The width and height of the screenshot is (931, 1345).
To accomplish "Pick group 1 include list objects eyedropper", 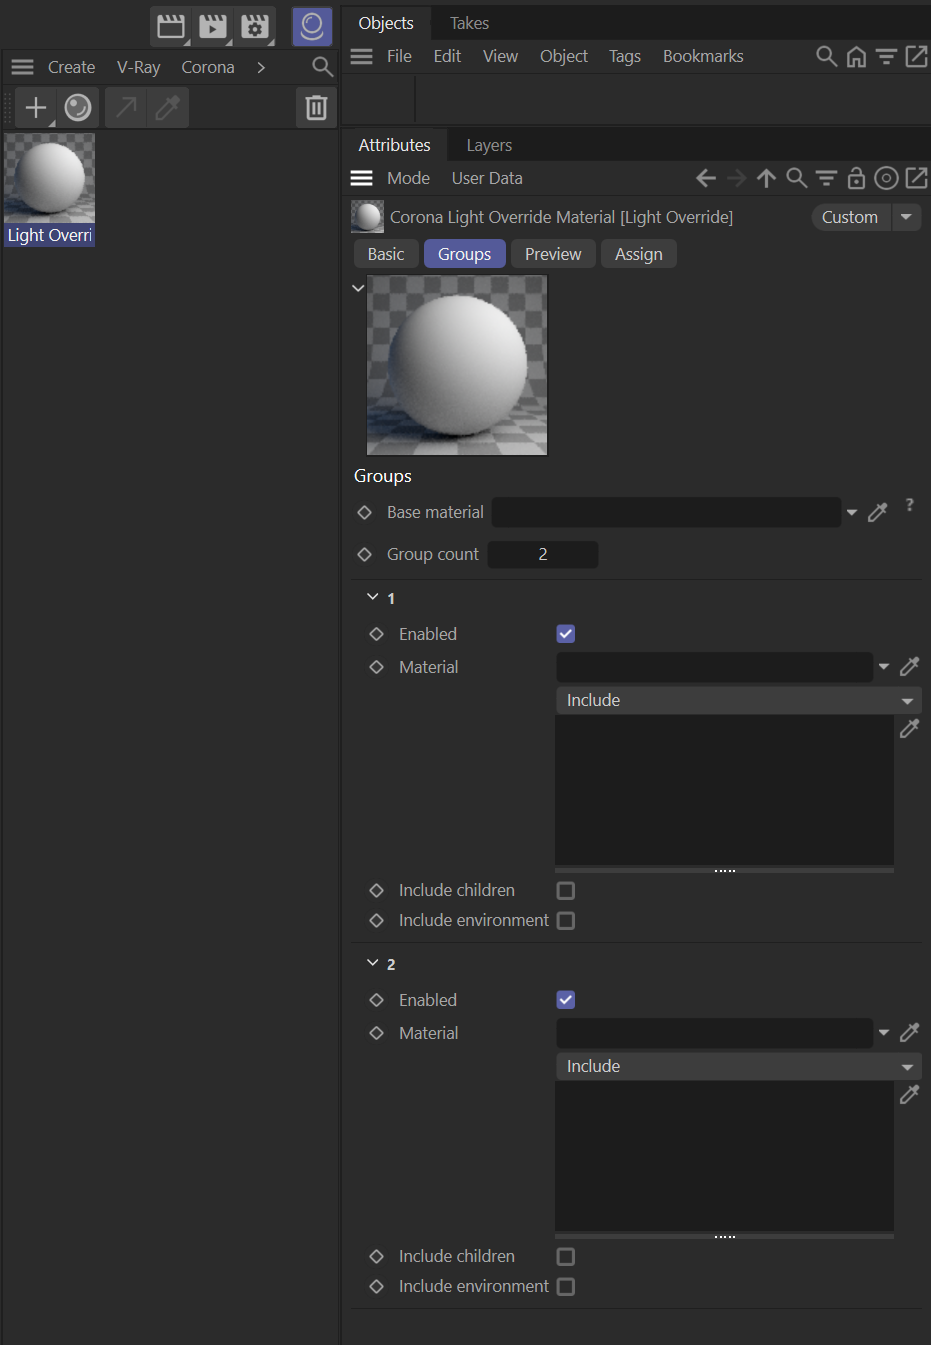I will (909, 728).
